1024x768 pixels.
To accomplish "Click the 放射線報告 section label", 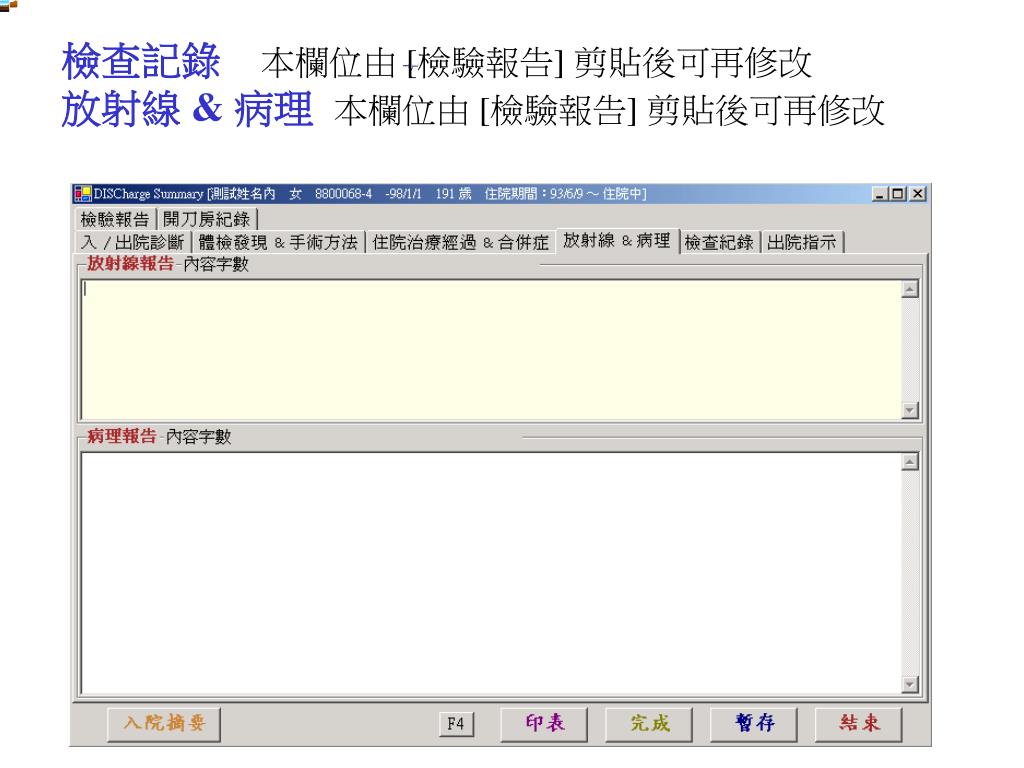I will click(x=131, y=264).
